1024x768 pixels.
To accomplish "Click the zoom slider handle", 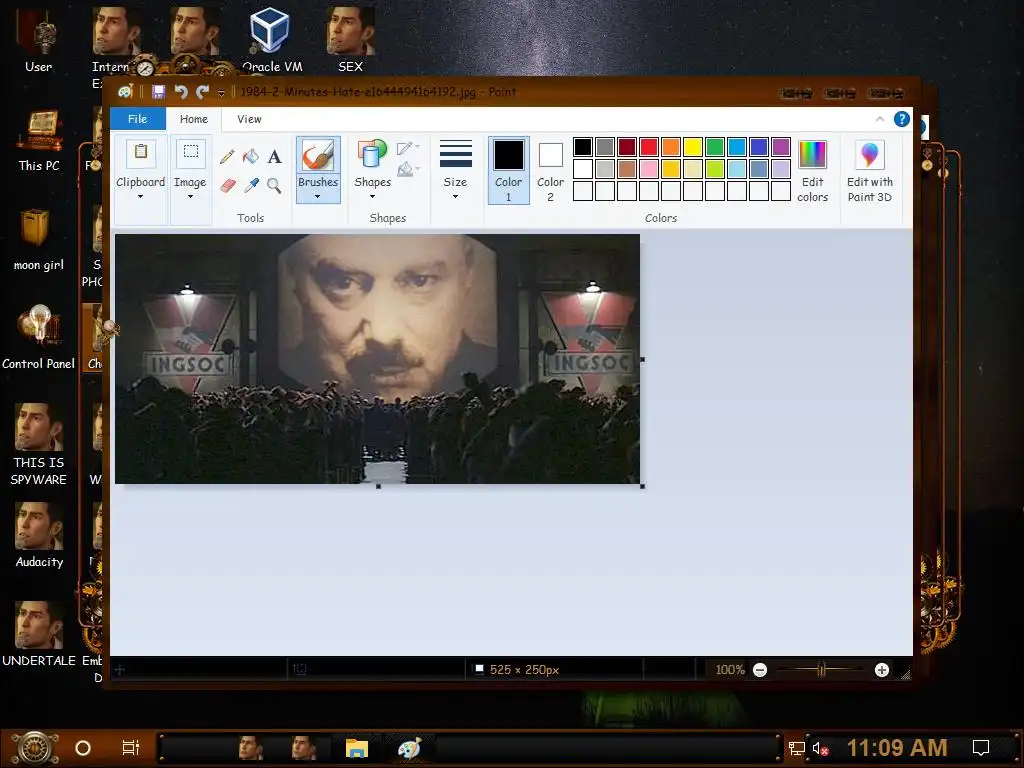I will click(x=822, y=669).
